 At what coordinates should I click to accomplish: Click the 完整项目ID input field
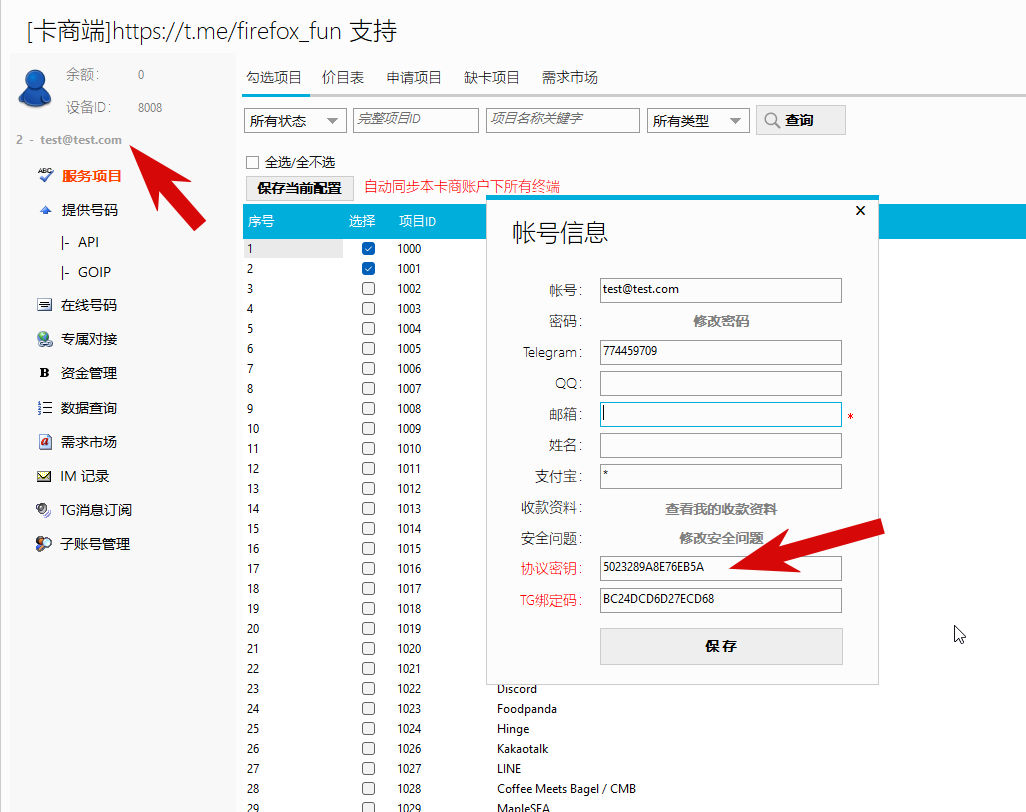(x=416, y=120)
